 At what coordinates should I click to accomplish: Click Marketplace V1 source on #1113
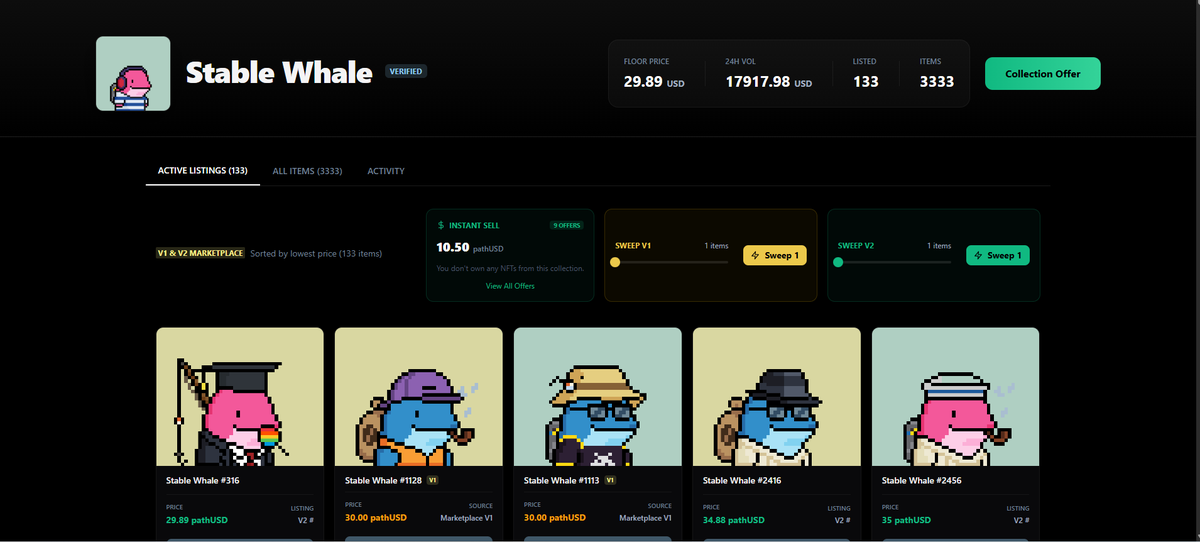coord(646,518)
